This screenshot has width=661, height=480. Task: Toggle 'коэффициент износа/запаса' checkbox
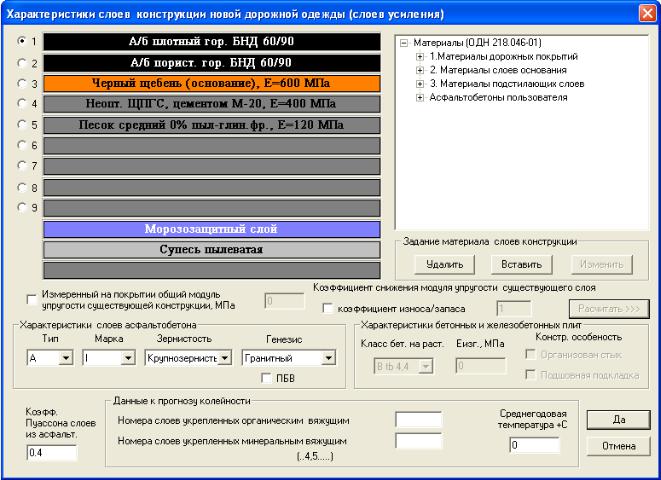click(x=327, y=308)
